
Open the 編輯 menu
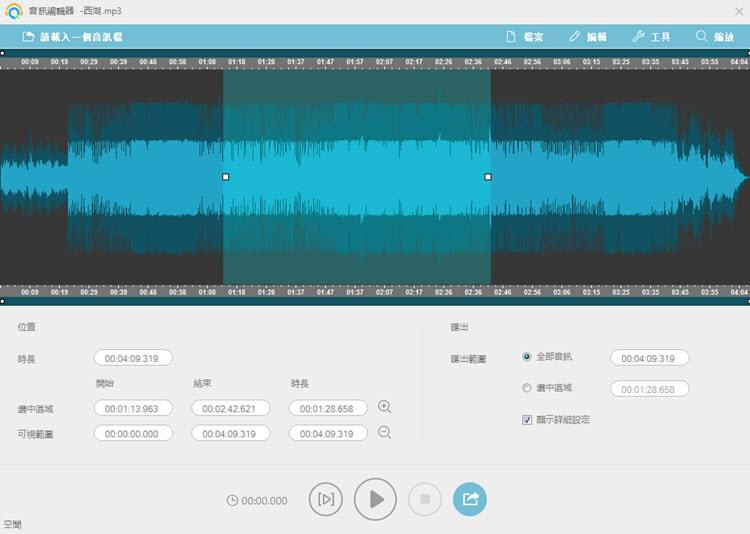pyautogui.click(x=587, y=37)
